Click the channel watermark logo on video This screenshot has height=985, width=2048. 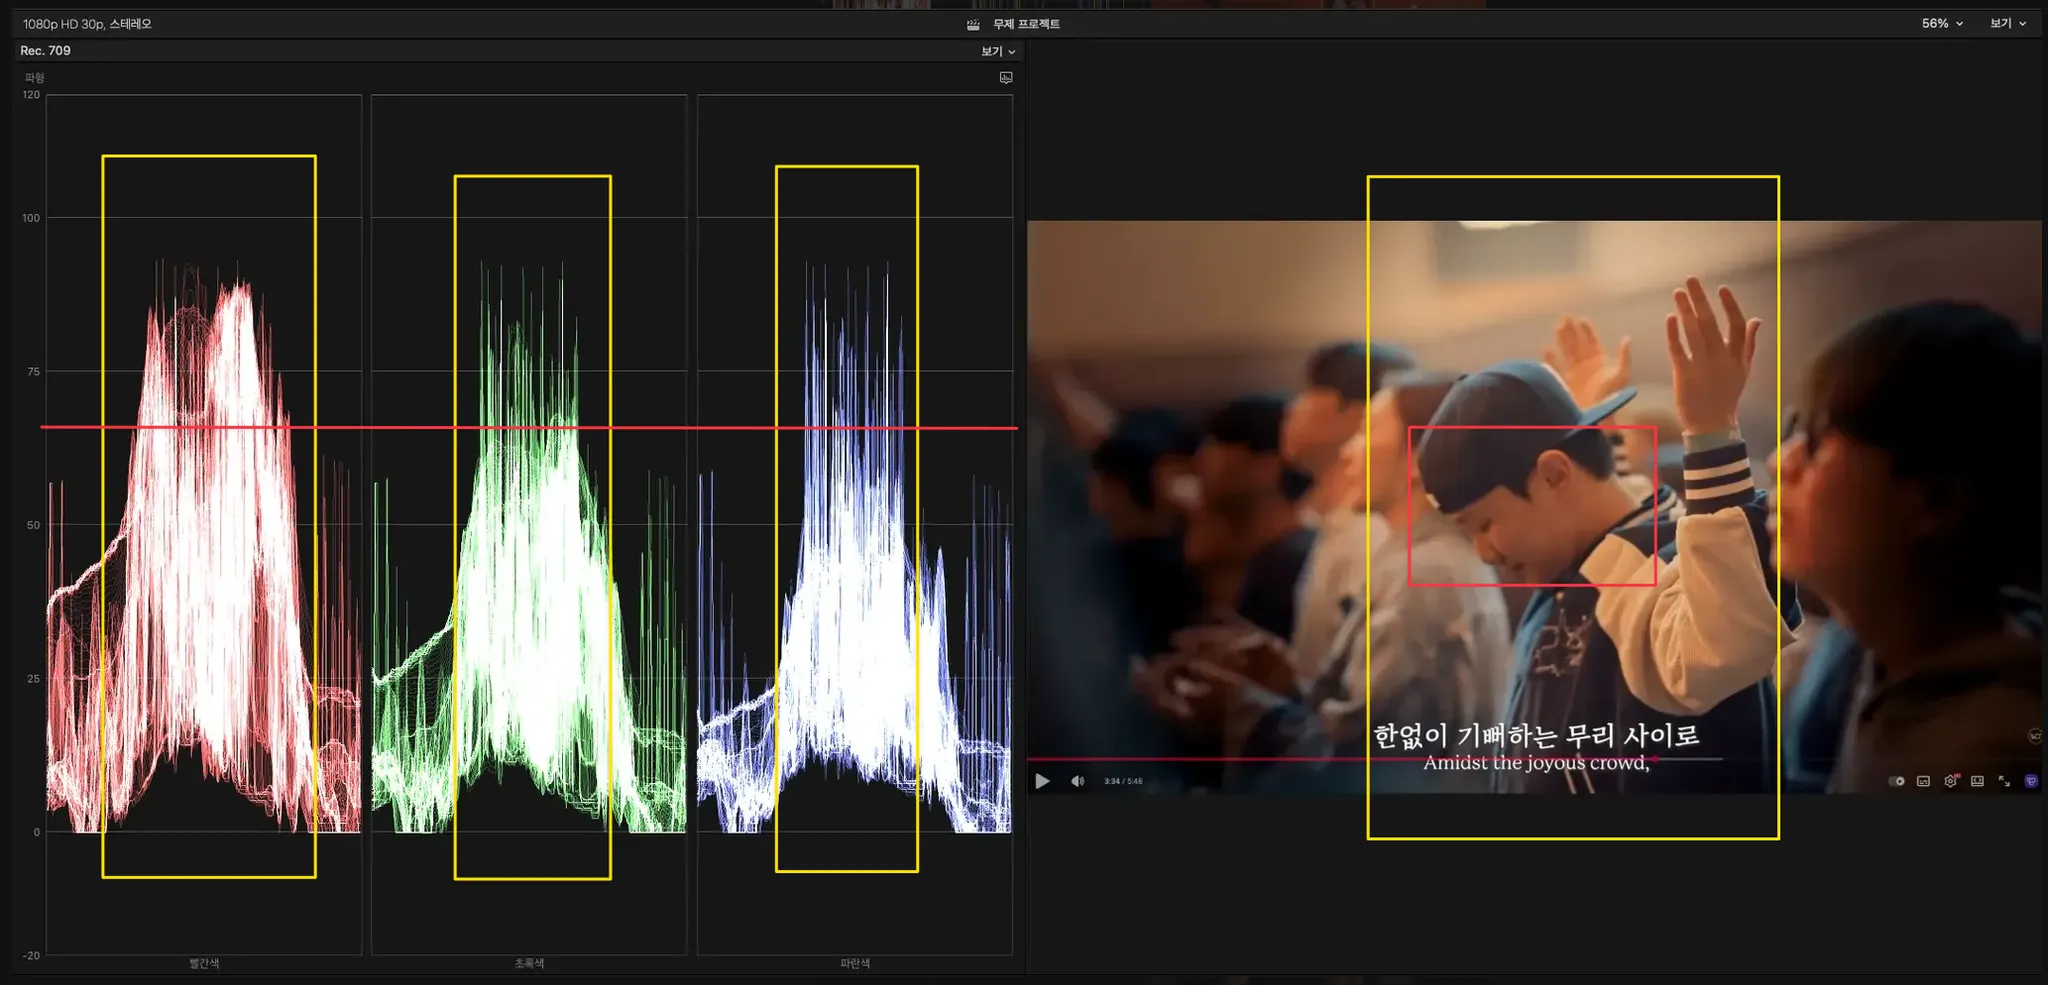[2034, 736]
